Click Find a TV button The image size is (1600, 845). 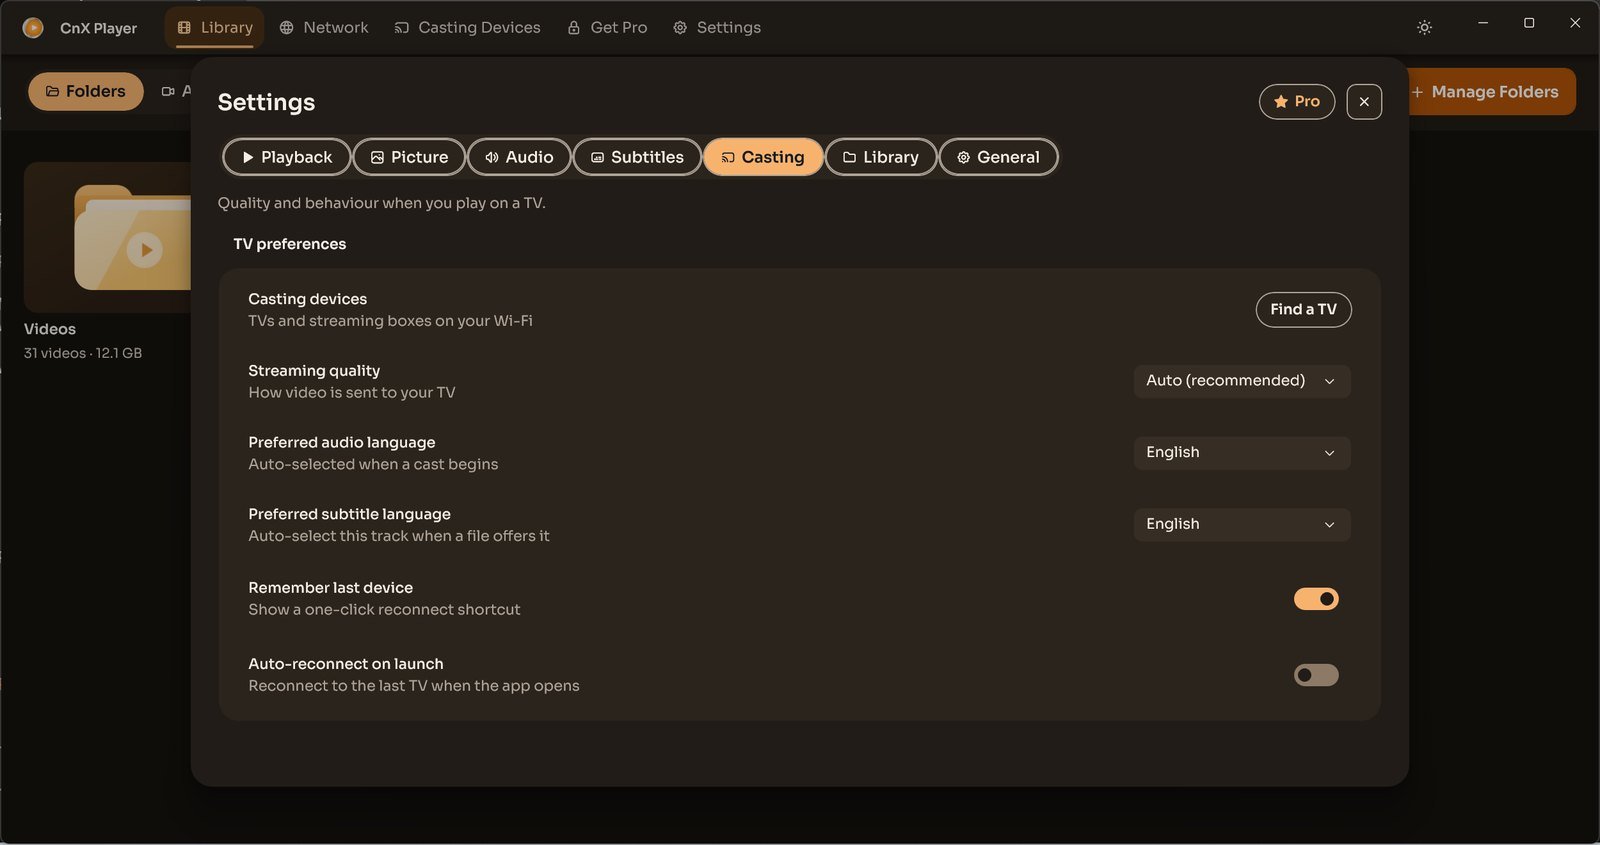[1303, 309]
